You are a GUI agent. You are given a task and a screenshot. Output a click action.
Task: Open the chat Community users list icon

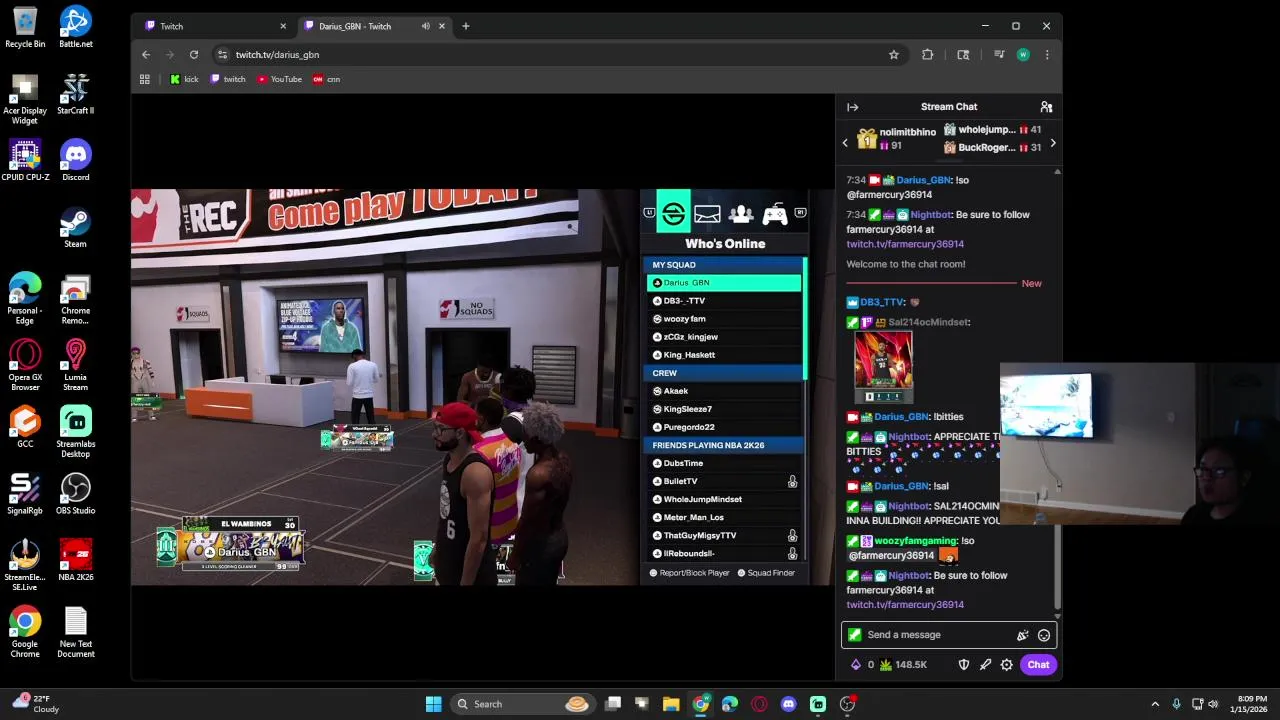click(1046, 107)
